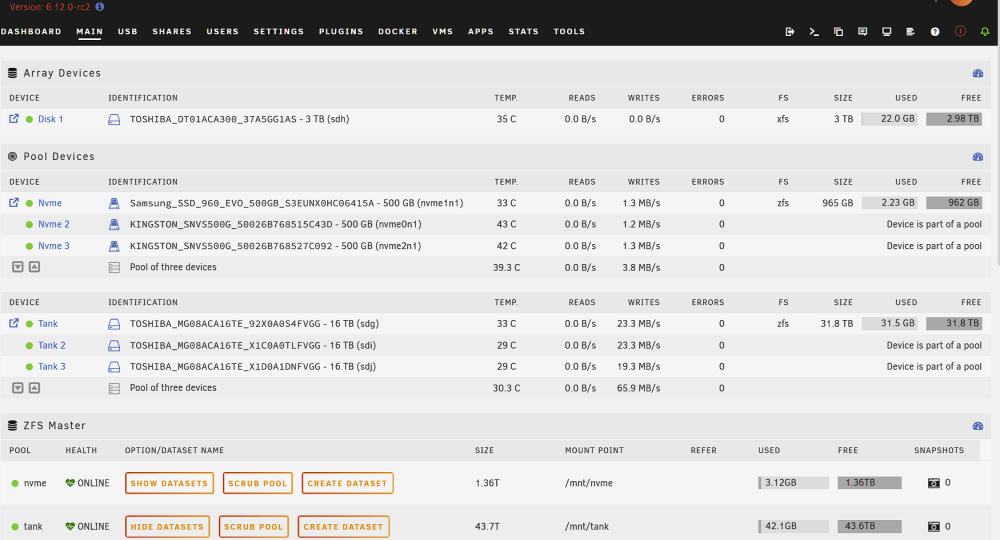Click the system info monitor icon
This screenshot has height=540, width=1000.
(x=886, y=31)
